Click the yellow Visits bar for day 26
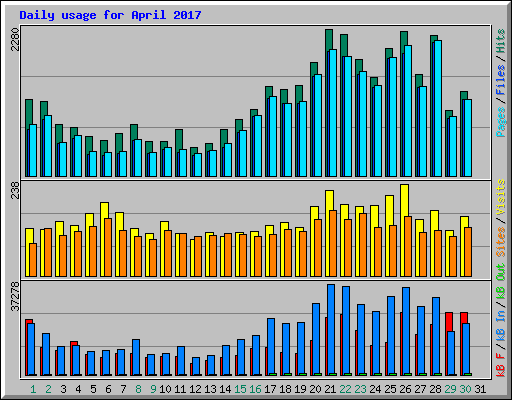 tap(404, 200)
